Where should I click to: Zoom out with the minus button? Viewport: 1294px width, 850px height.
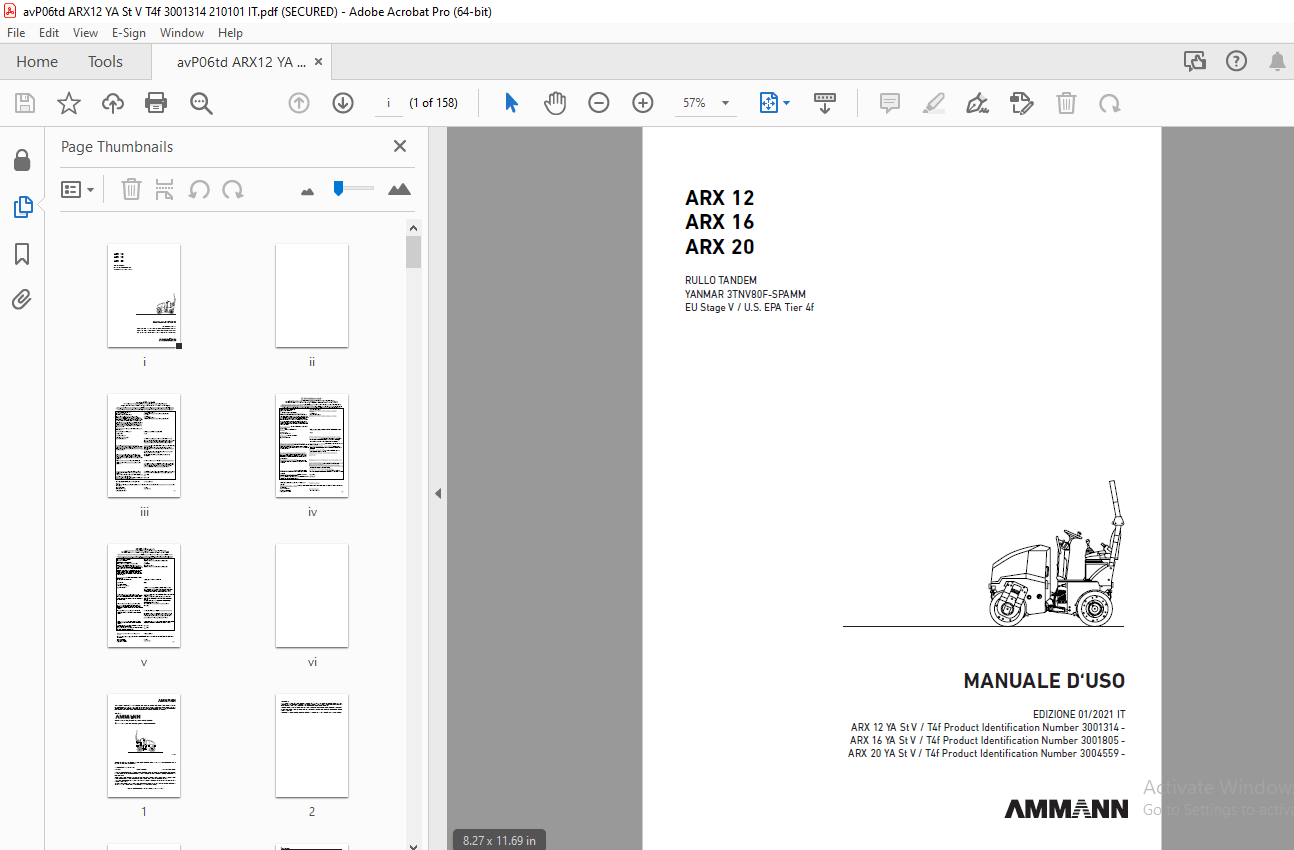click(599, 103)
